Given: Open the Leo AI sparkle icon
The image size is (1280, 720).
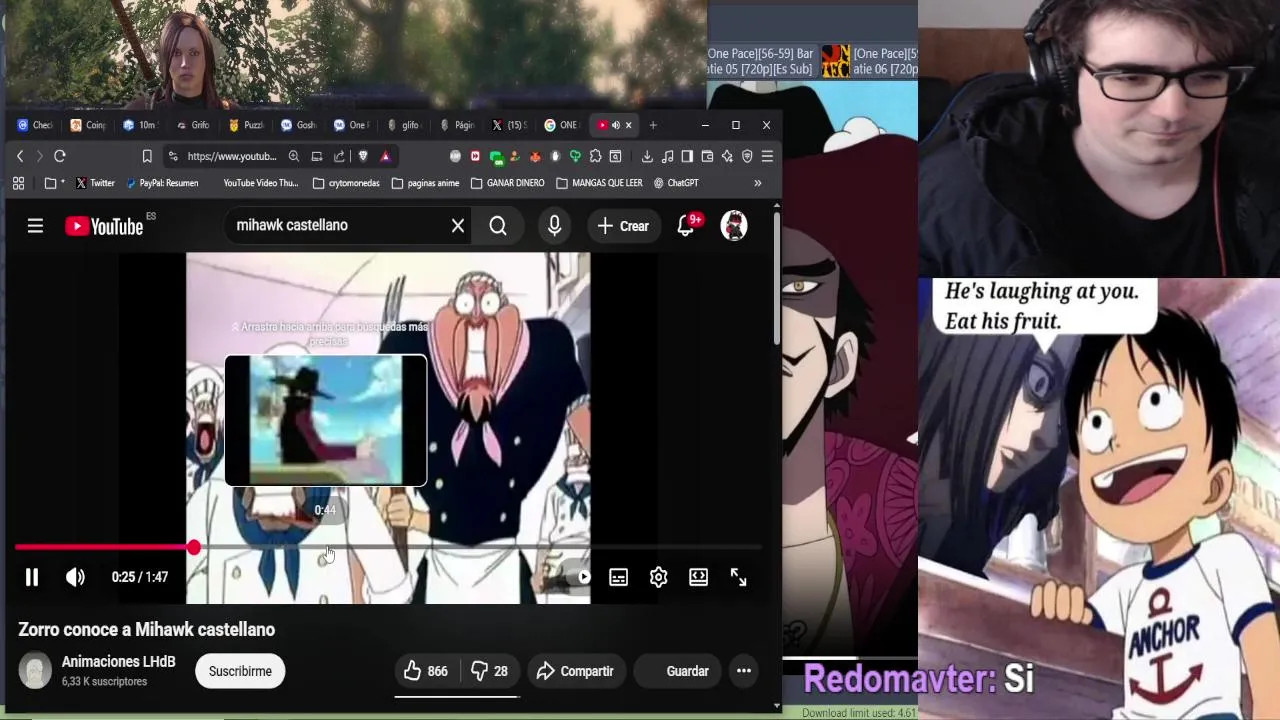Looking at the screenshot, I should click(727, 156).
